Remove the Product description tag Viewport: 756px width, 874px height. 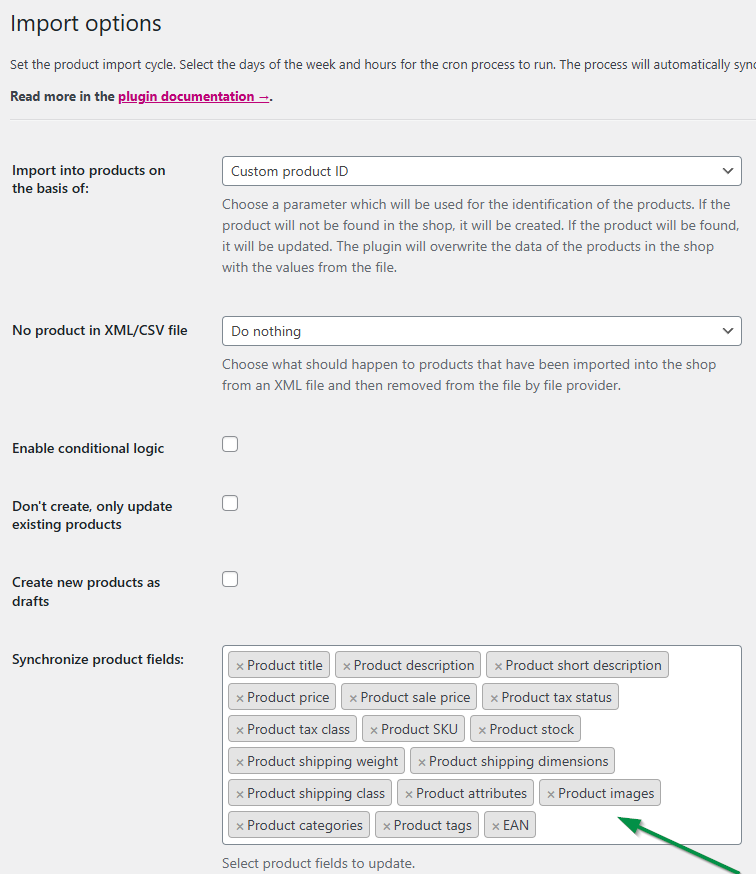347,666
